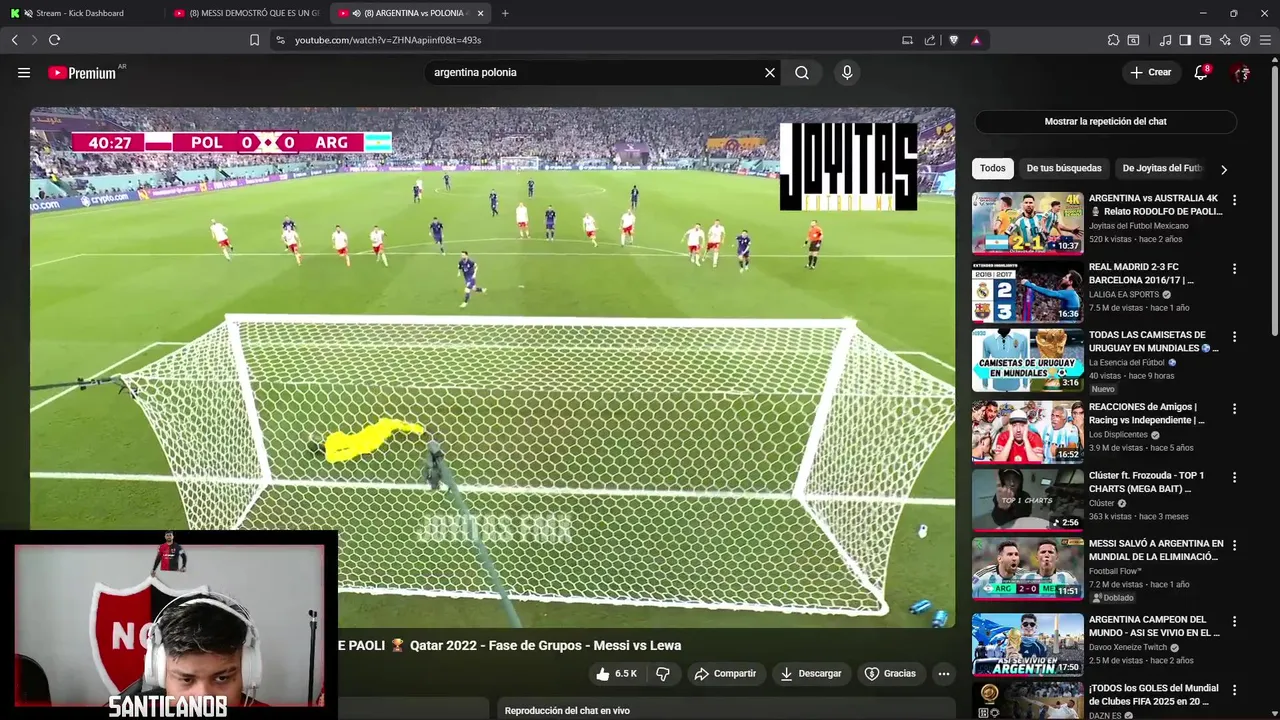
Task: Open a new browser tab plus
Action: [505, 13]
